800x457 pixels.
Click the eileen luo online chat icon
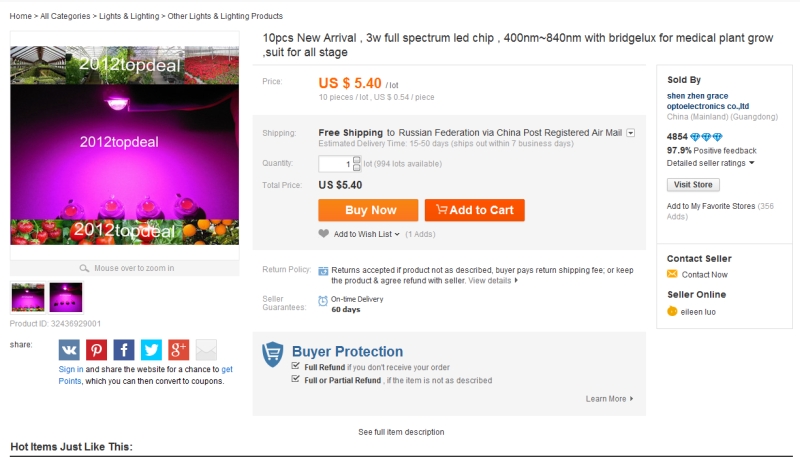[672, 311]
